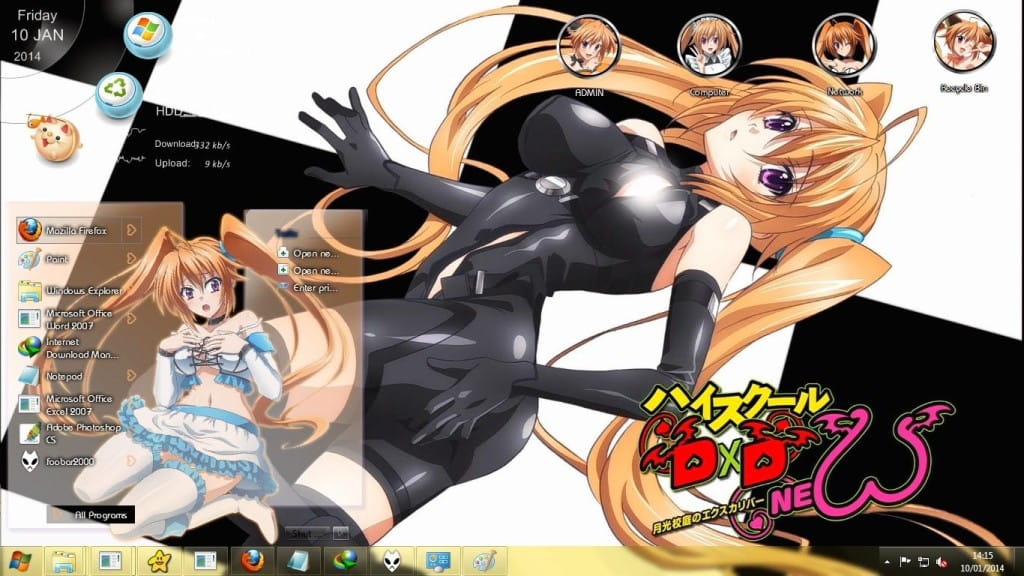Open Windows Explorer from the Start menu
This screenshot has width=1024, height=576.
(70, 291)
